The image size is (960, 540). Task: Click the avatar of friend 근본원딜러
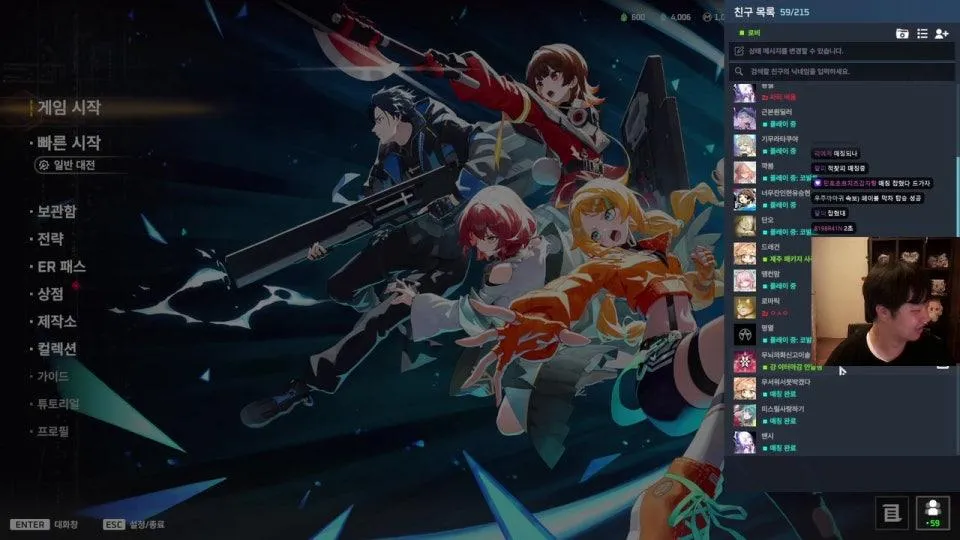point(744,118)
